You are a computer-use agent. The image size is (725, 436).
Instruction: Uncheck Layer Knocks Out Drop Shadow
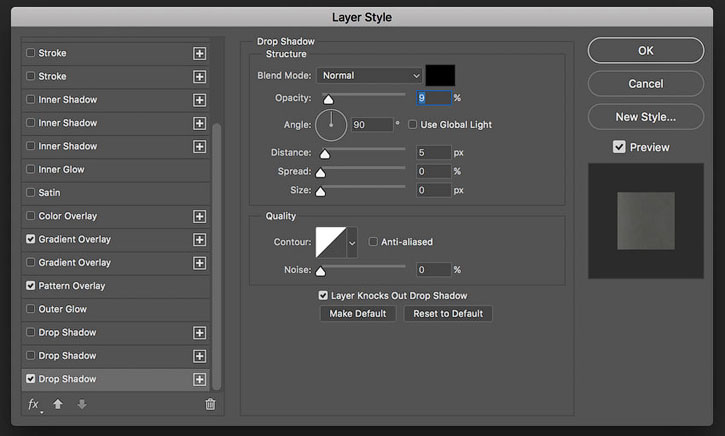[323, 295]
